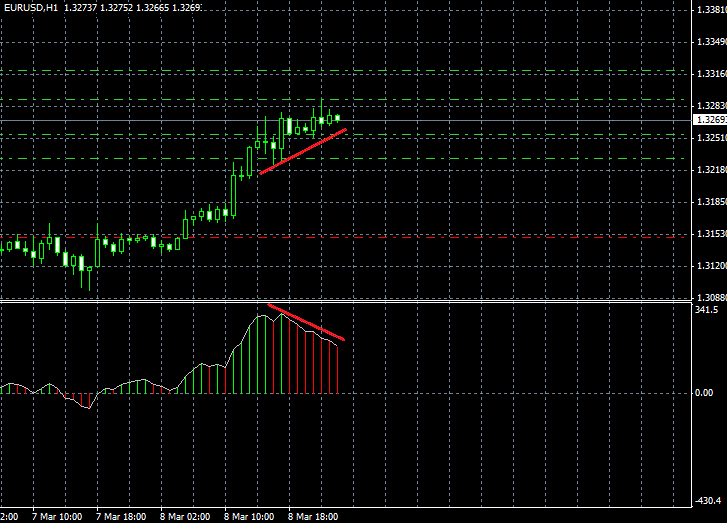
Task: Click the EURUSD,H1 chart title label
Action: click(31, 7)
